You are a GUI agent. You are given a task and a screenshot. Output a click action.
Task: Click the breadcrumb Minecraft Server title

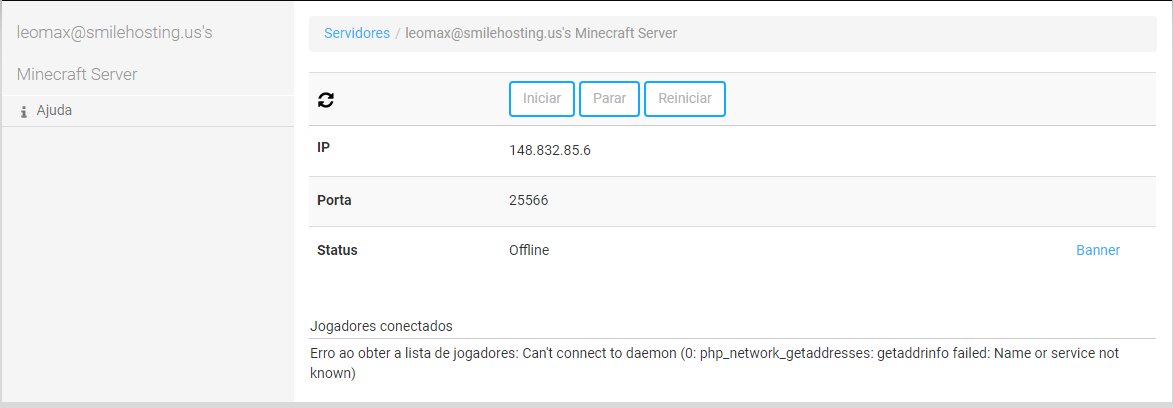[x=541, y=33]
